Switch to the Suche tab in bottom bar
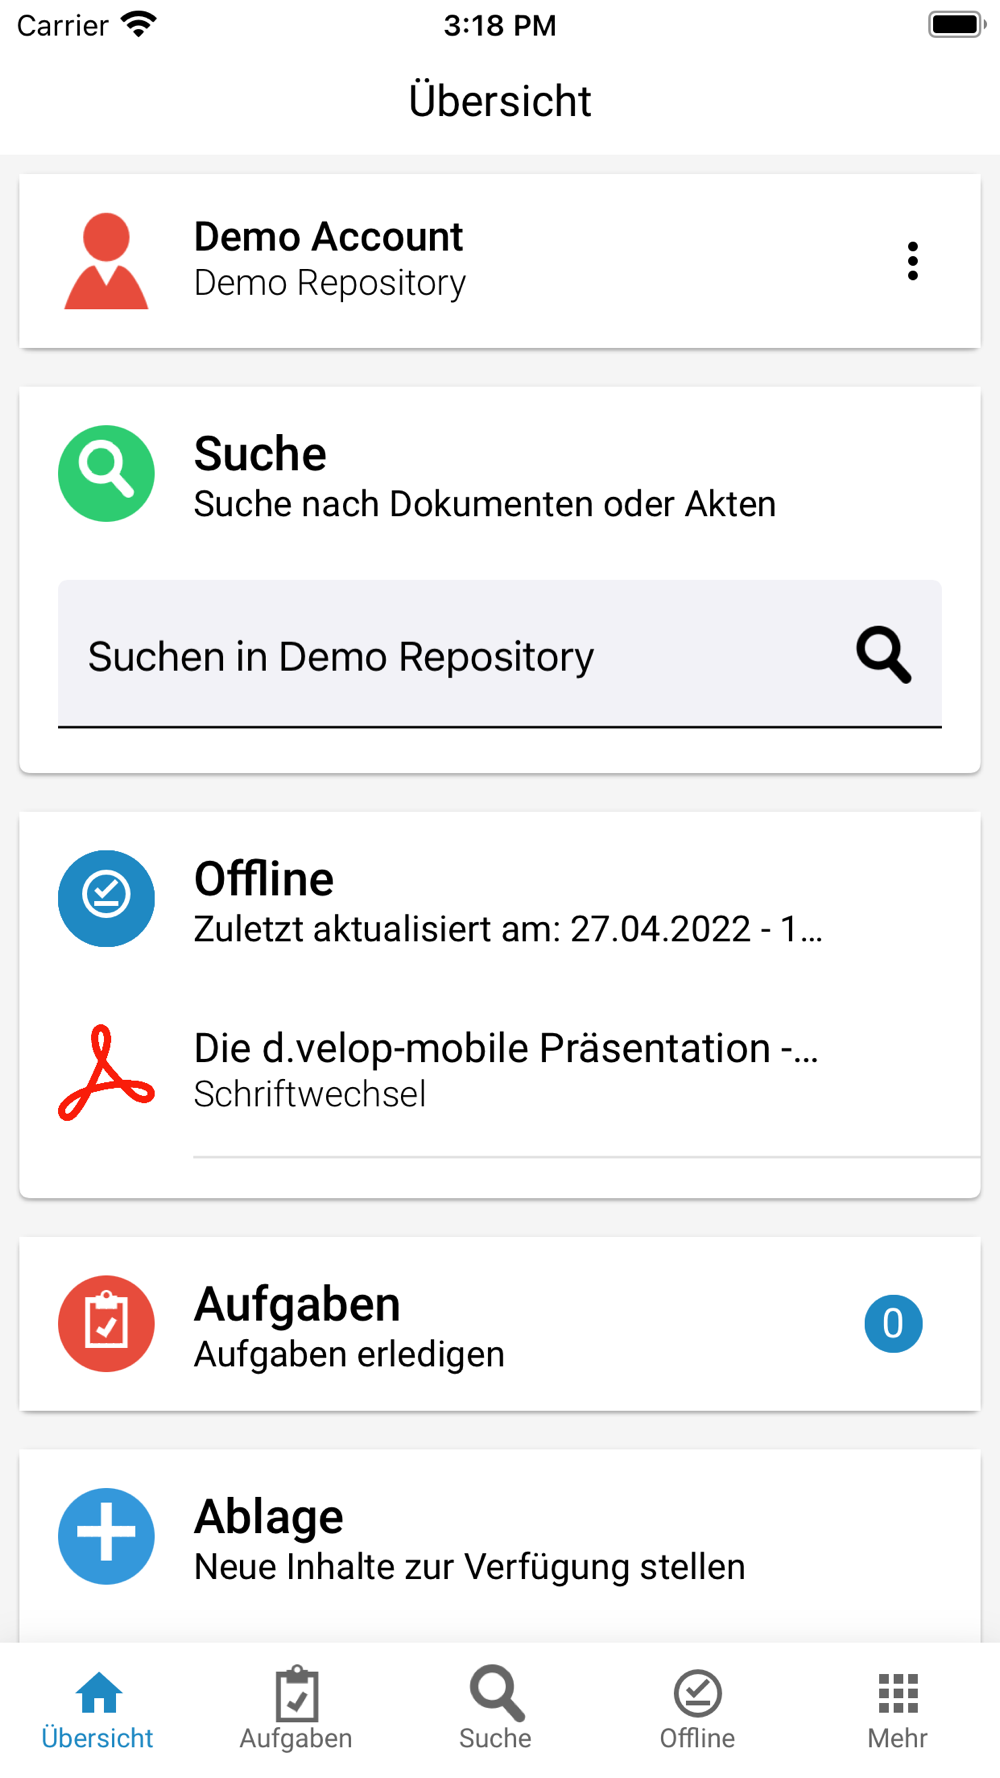The height and width of the screenshot is (1778, 1000). 496,1708
